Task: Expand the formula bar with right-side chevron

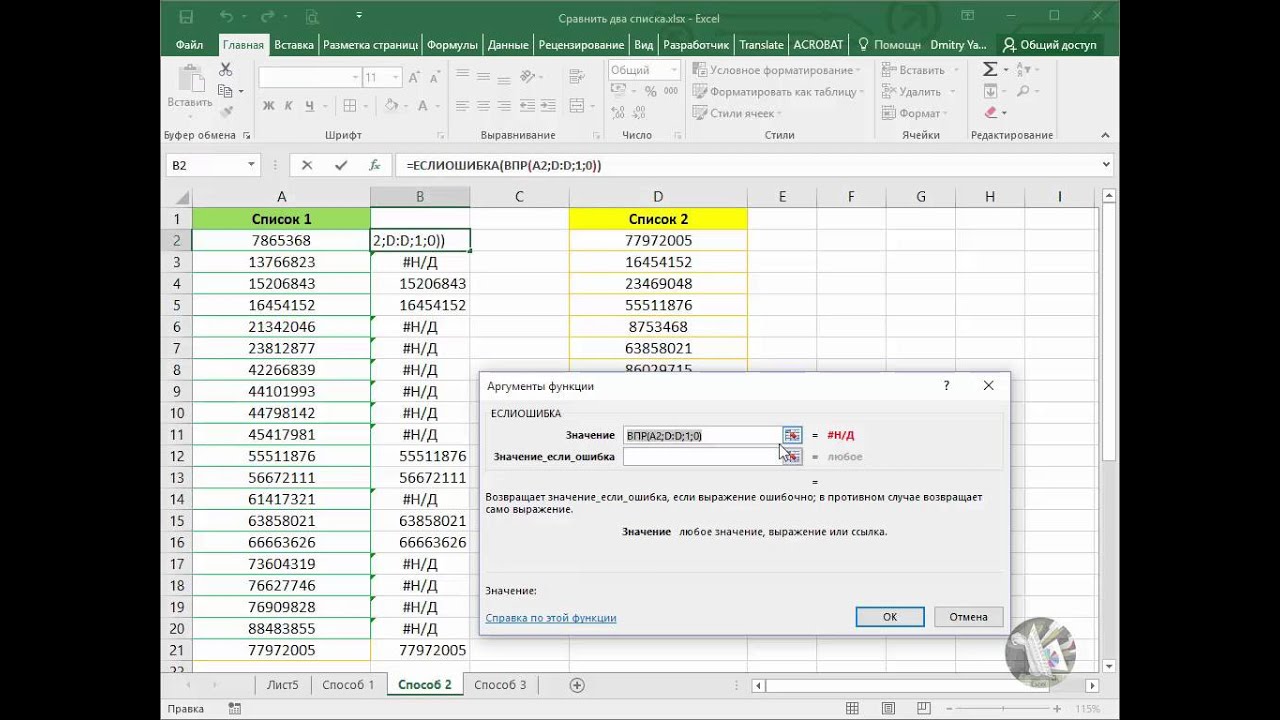Action: (x=1106, y=165)
